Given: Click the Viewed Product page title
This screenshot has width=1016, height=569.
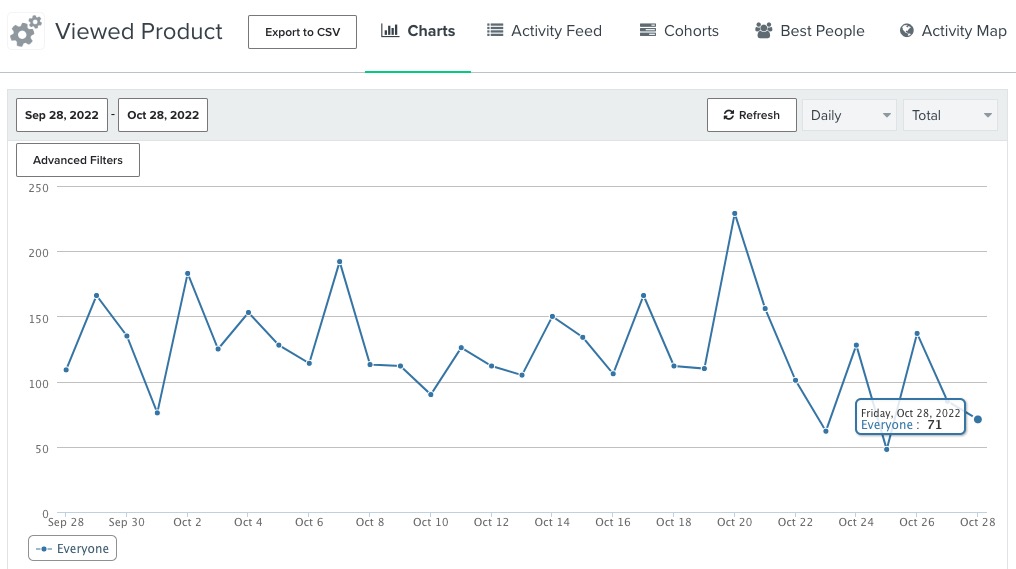Looking at the screenshot, I should (x=139, y=31).
